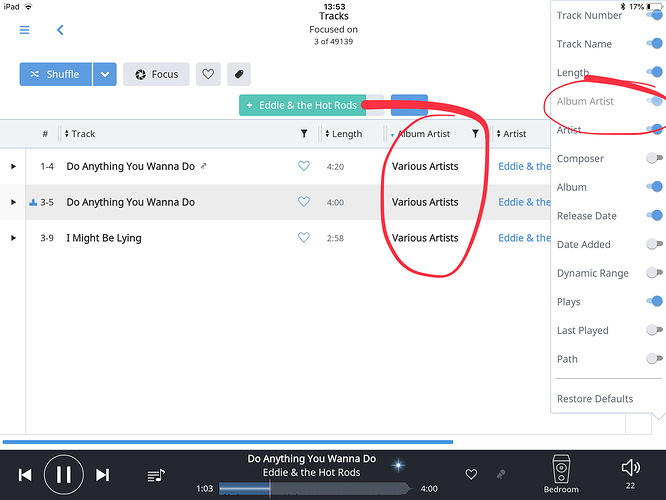This screenshot has height=500, width=666.
Task: Select track 1-4 Do Anything You Wanna Do
Action: point(131,166)
